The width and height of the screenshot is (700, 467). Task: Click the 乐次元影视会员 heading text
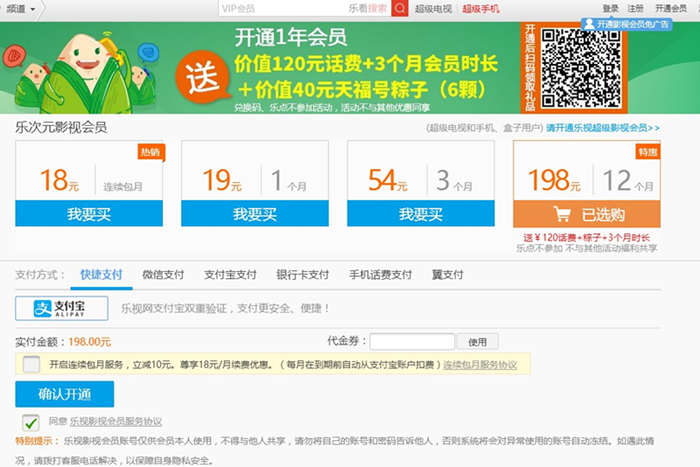coord(61,128)
